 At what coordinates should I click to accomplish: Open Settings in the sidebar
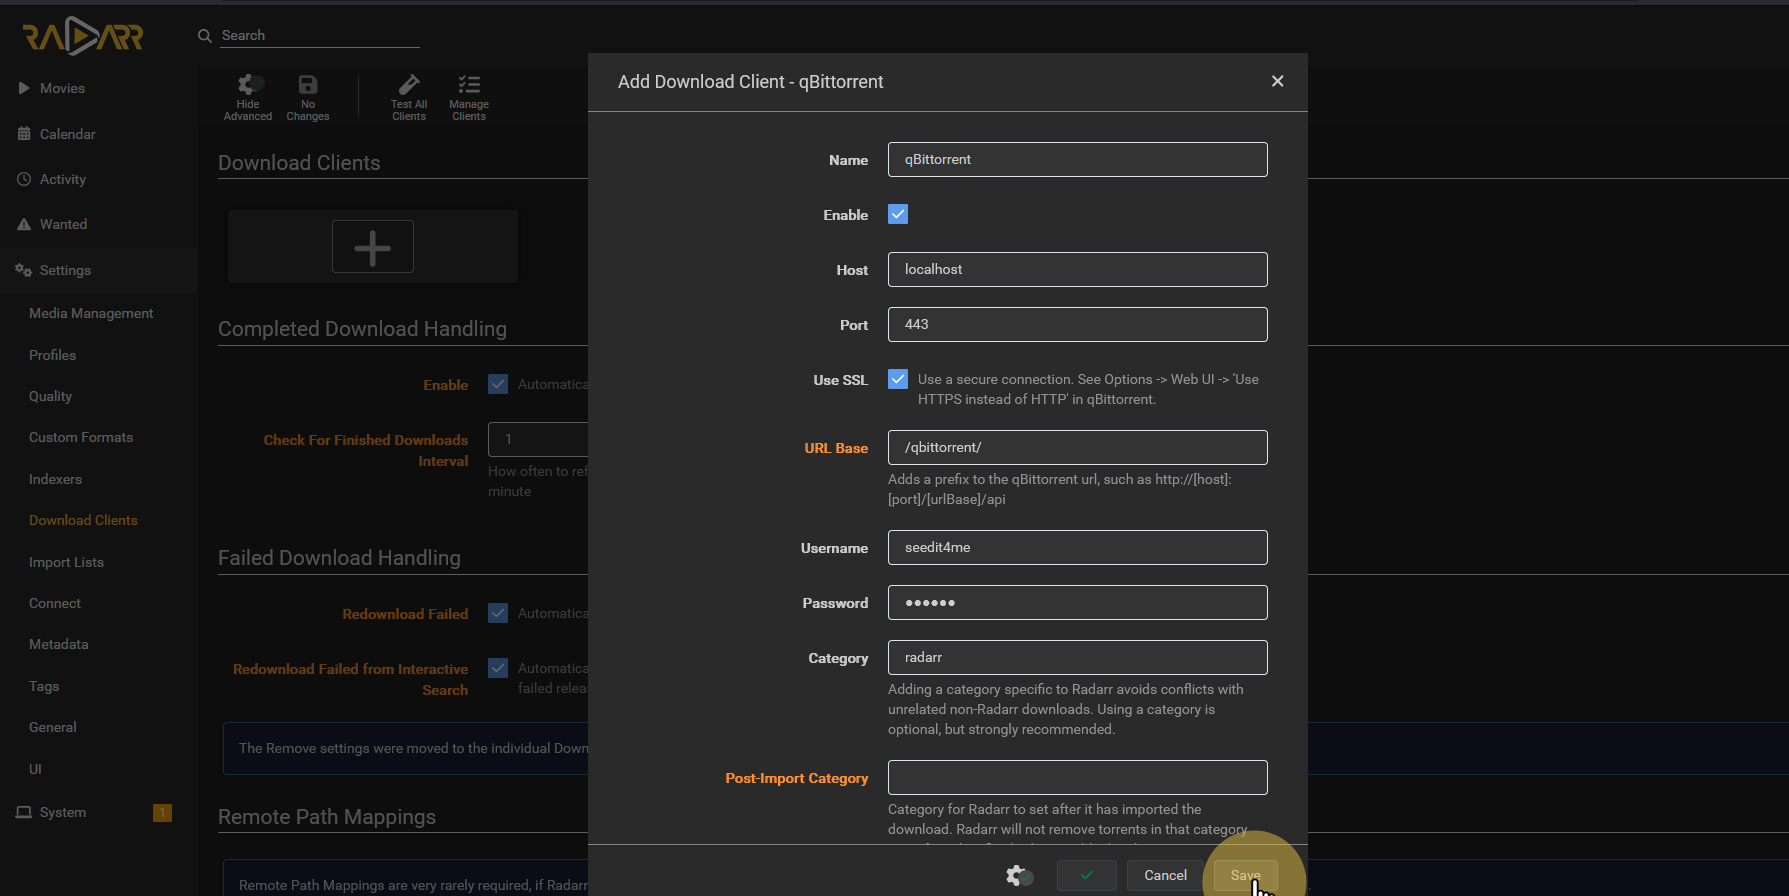pyautogui.click(x=65, y=270)
